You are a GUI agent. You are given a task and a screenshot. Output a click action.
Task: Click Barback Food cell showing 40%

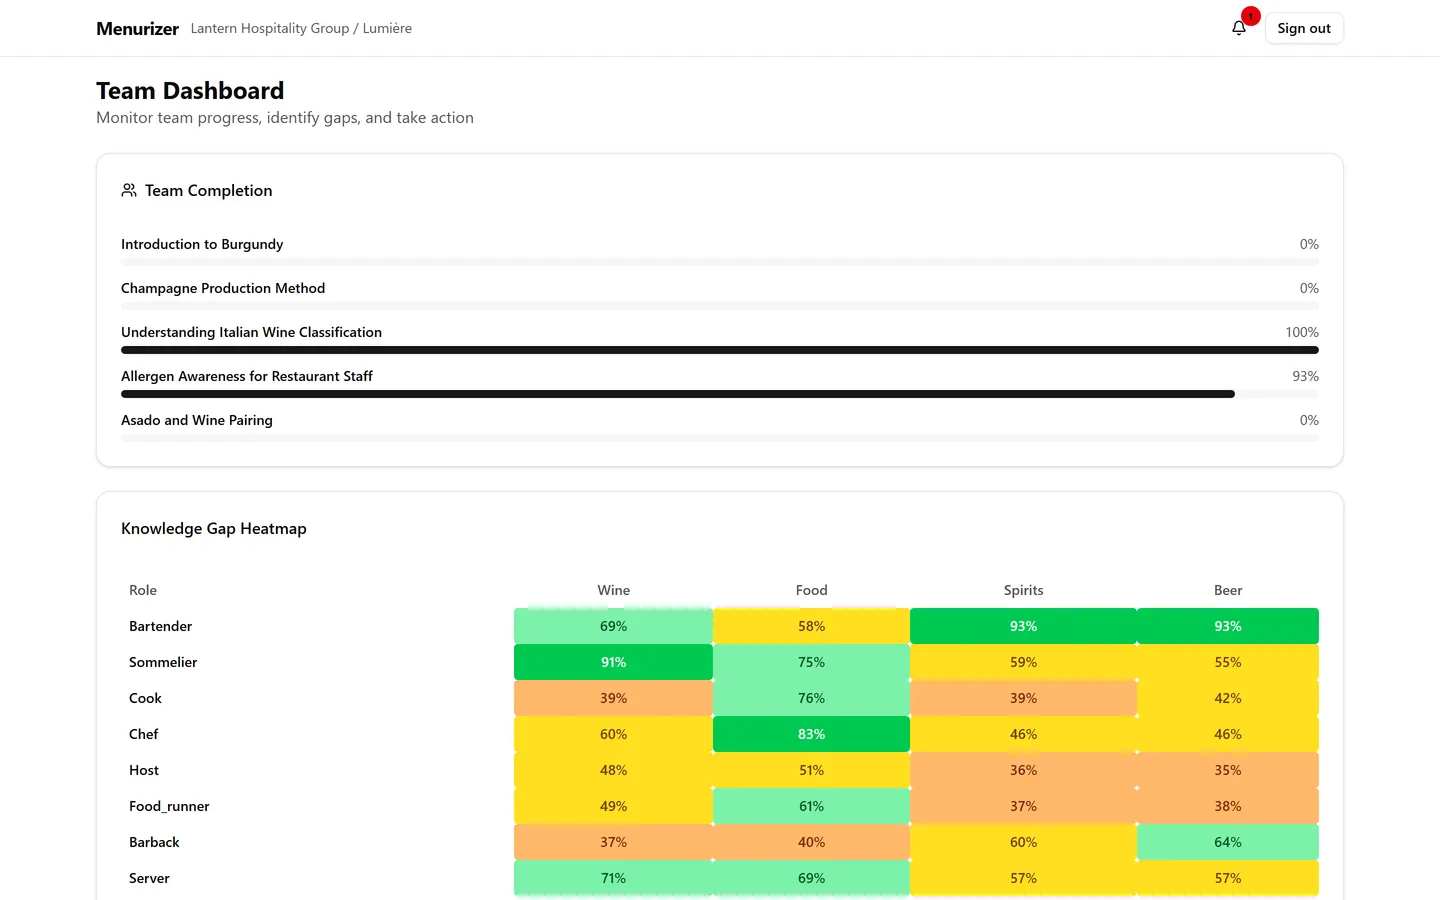pos(811,842)
